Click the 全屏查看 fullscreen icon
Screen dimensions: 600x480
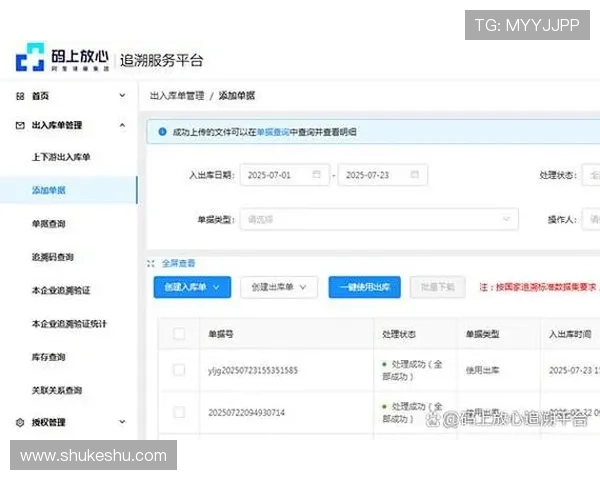coord(150,263)
